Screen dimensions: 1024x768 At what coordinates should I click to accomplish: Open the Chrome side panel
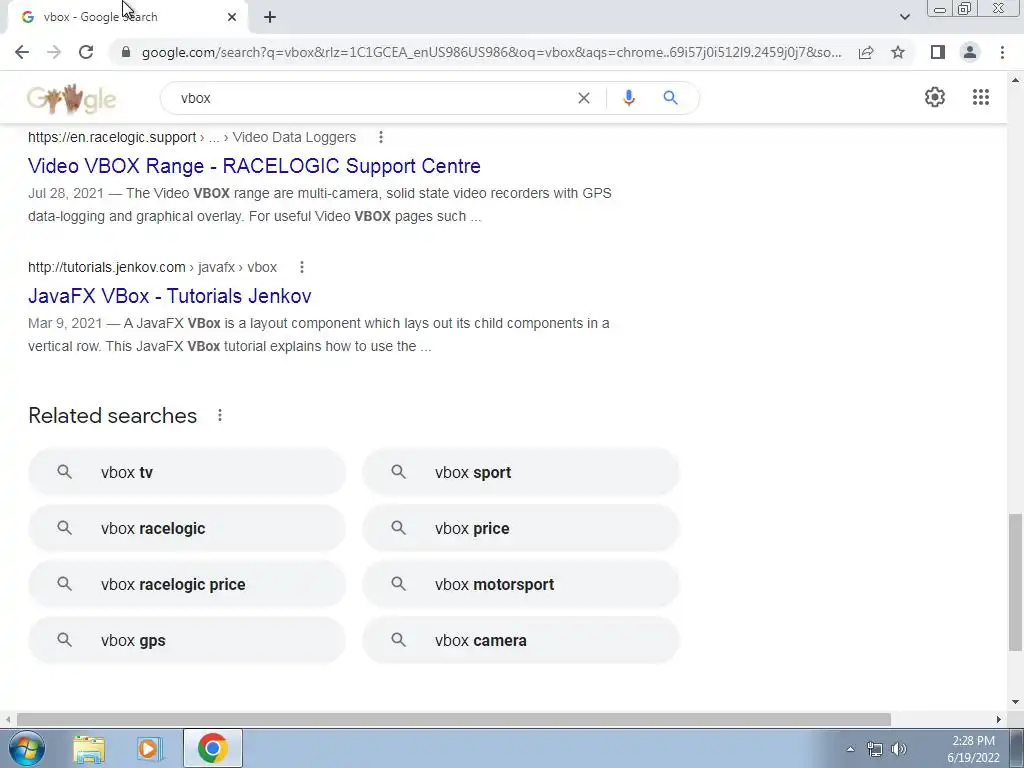[938, 52]
